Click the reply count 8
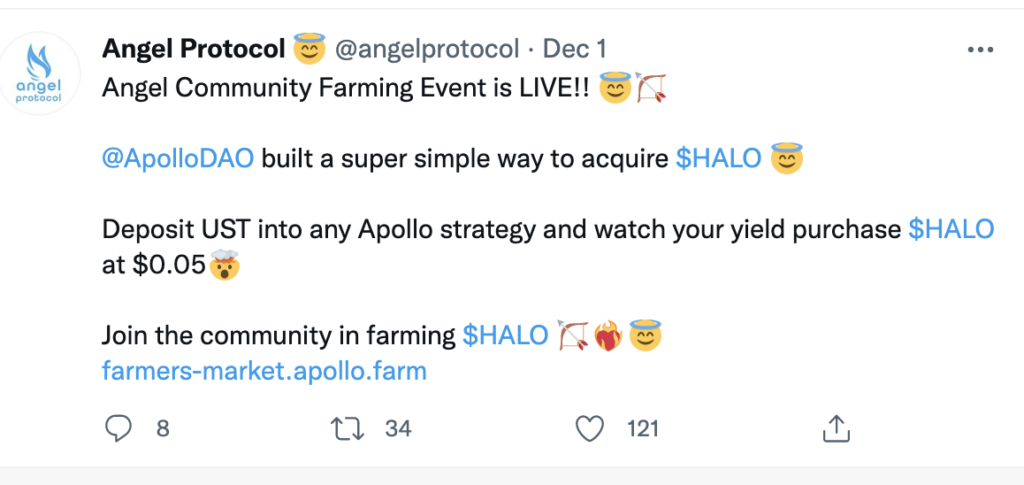The width and height of the screenshot is (1024, 485). (x=162, y=429)
